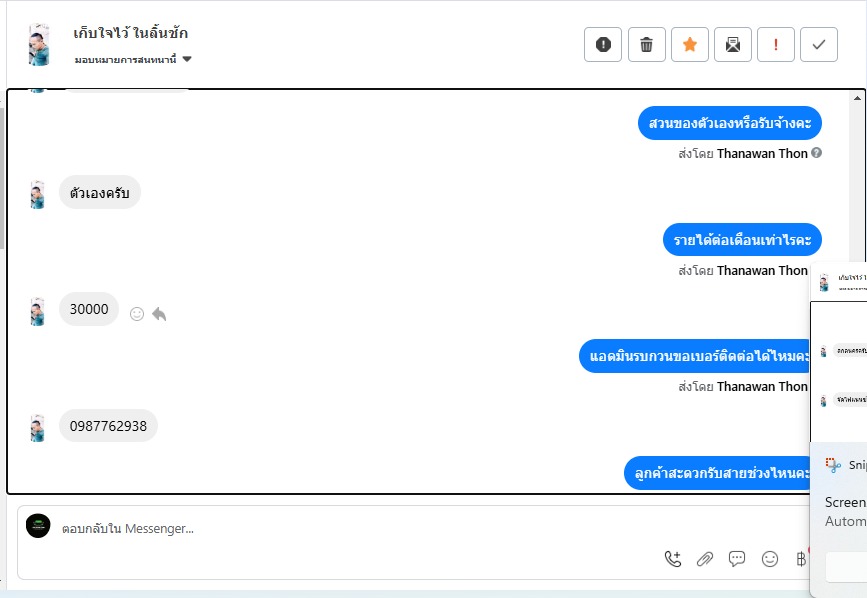Screen dimensions: 867x598
Task: Toggle the orange follow-up star
Action: [x=690, y=44]
